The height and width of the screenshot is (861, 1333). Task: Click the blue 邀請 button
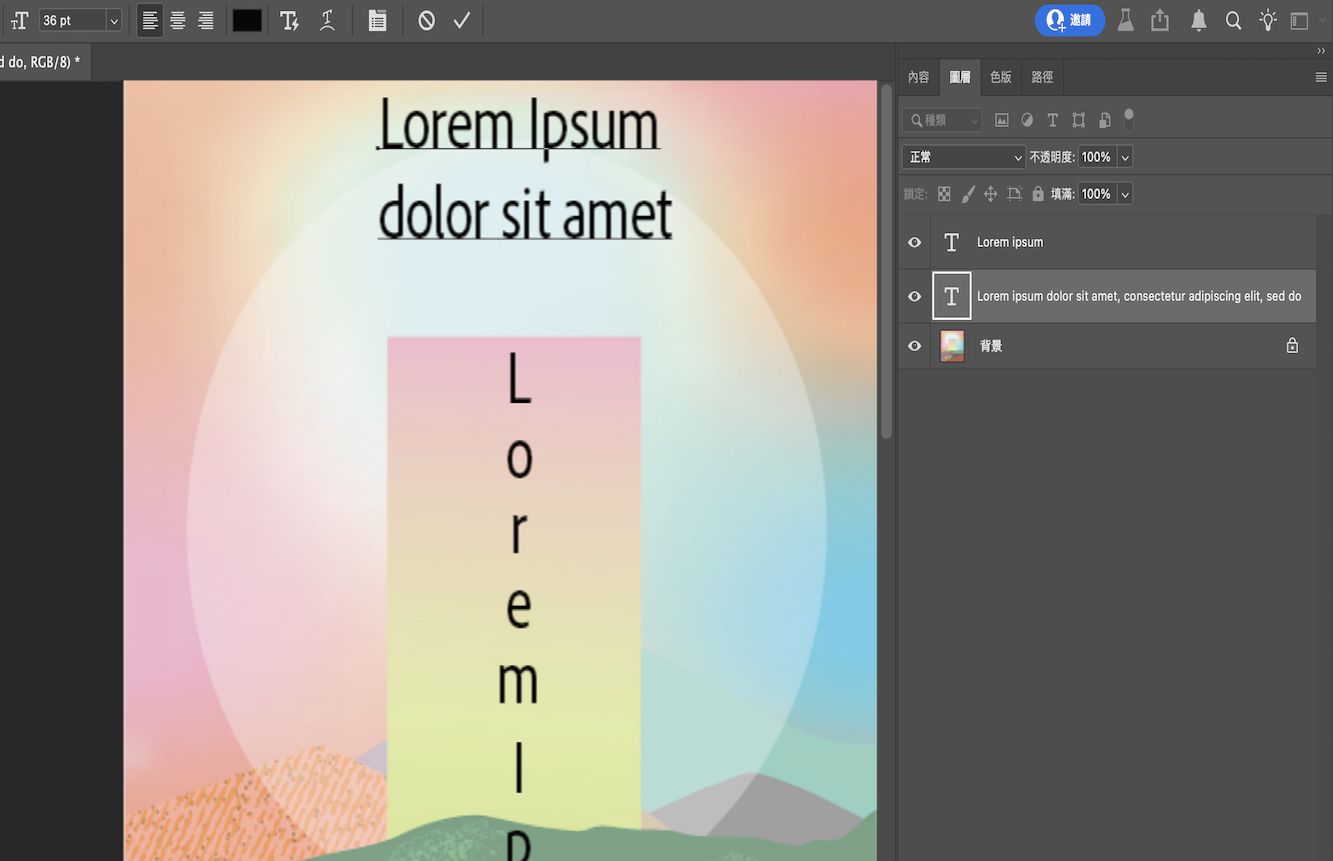1069,19
